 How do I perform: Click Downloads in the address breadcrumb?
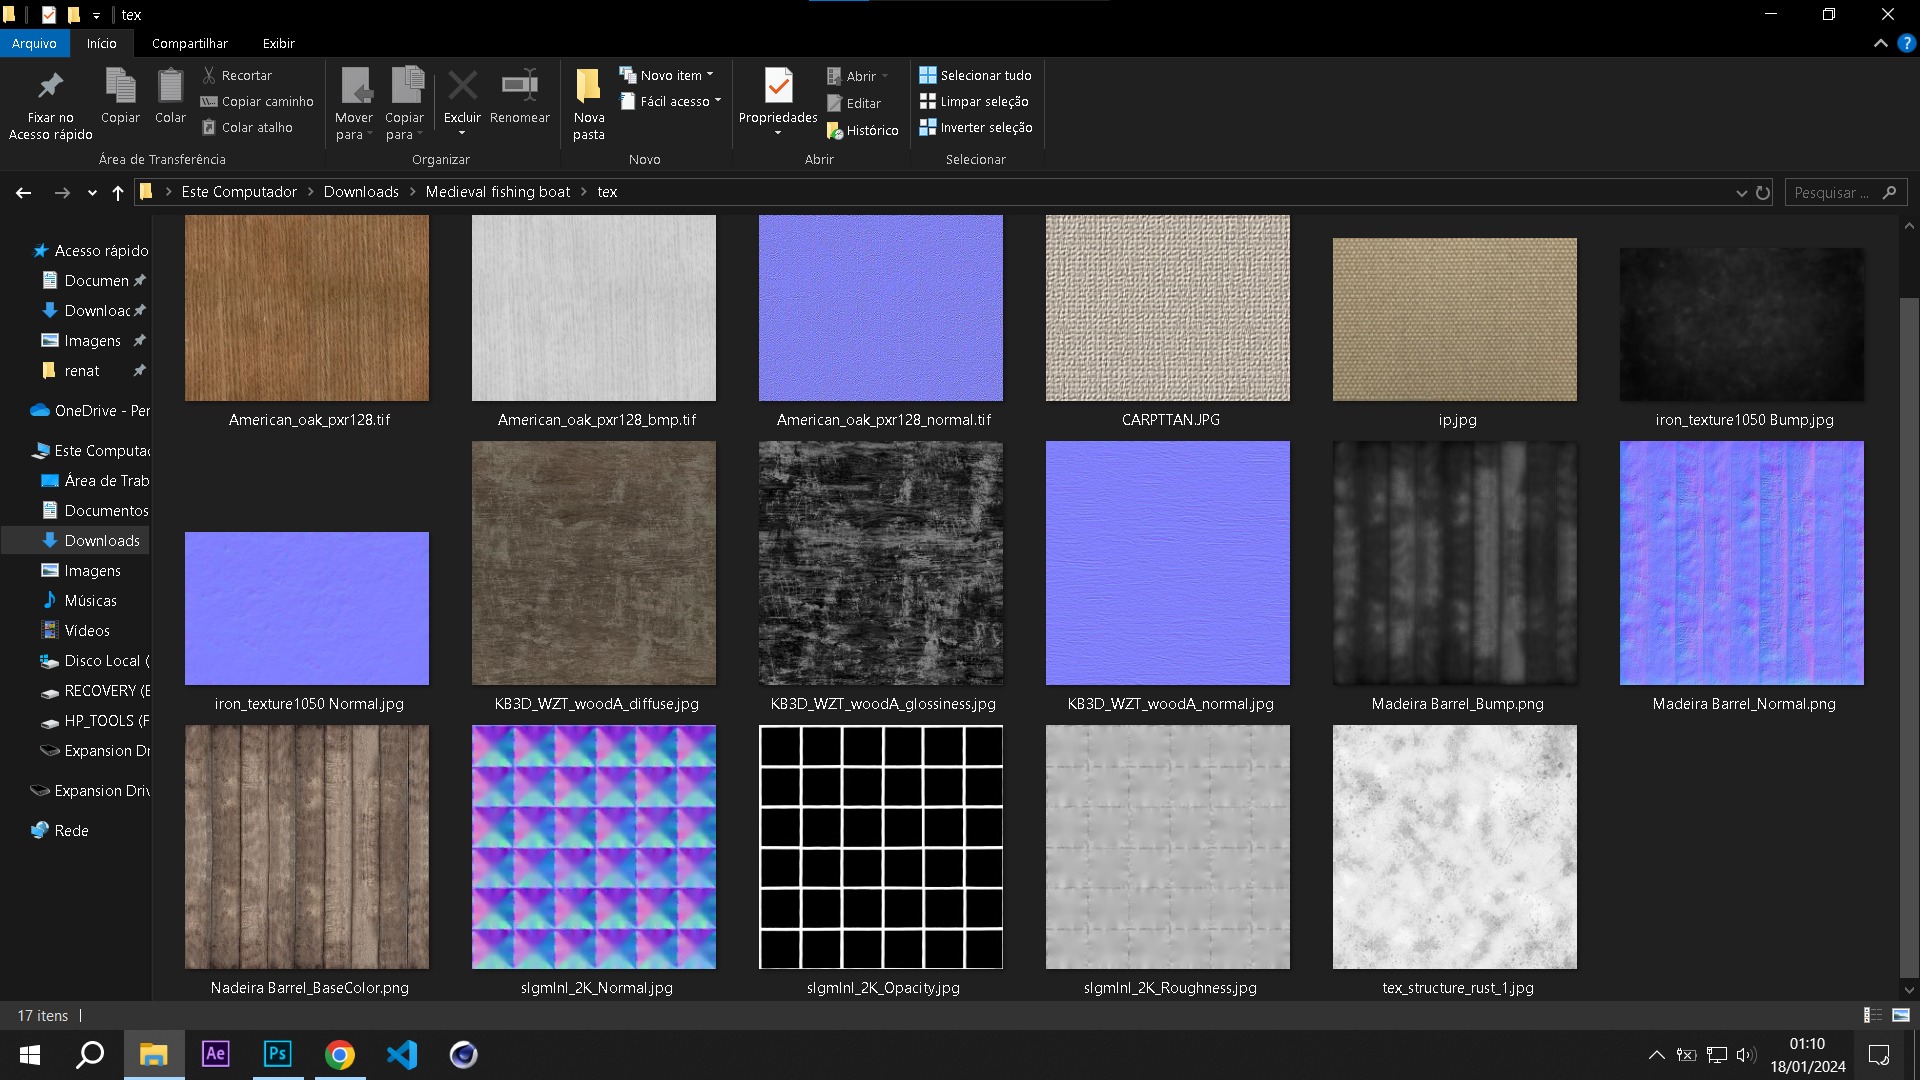click(361, 192)
